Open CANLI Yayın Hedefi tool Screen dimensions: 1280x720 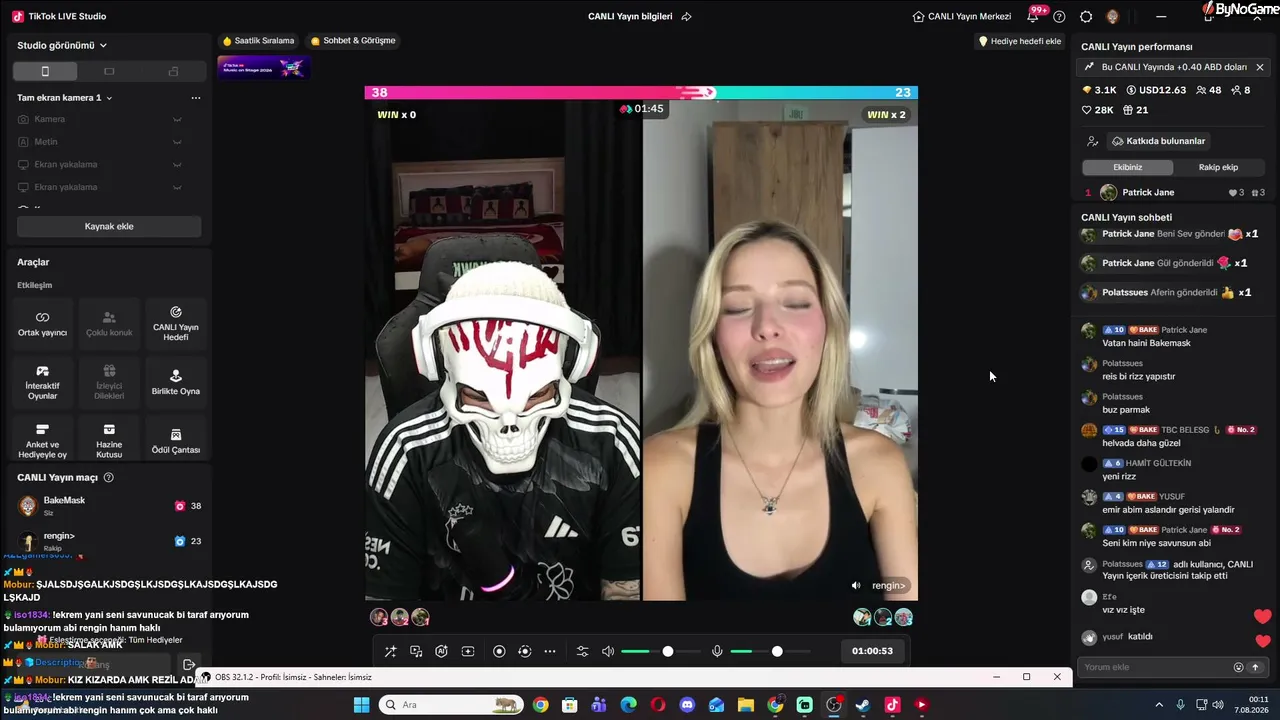click(x=176, y=323)
